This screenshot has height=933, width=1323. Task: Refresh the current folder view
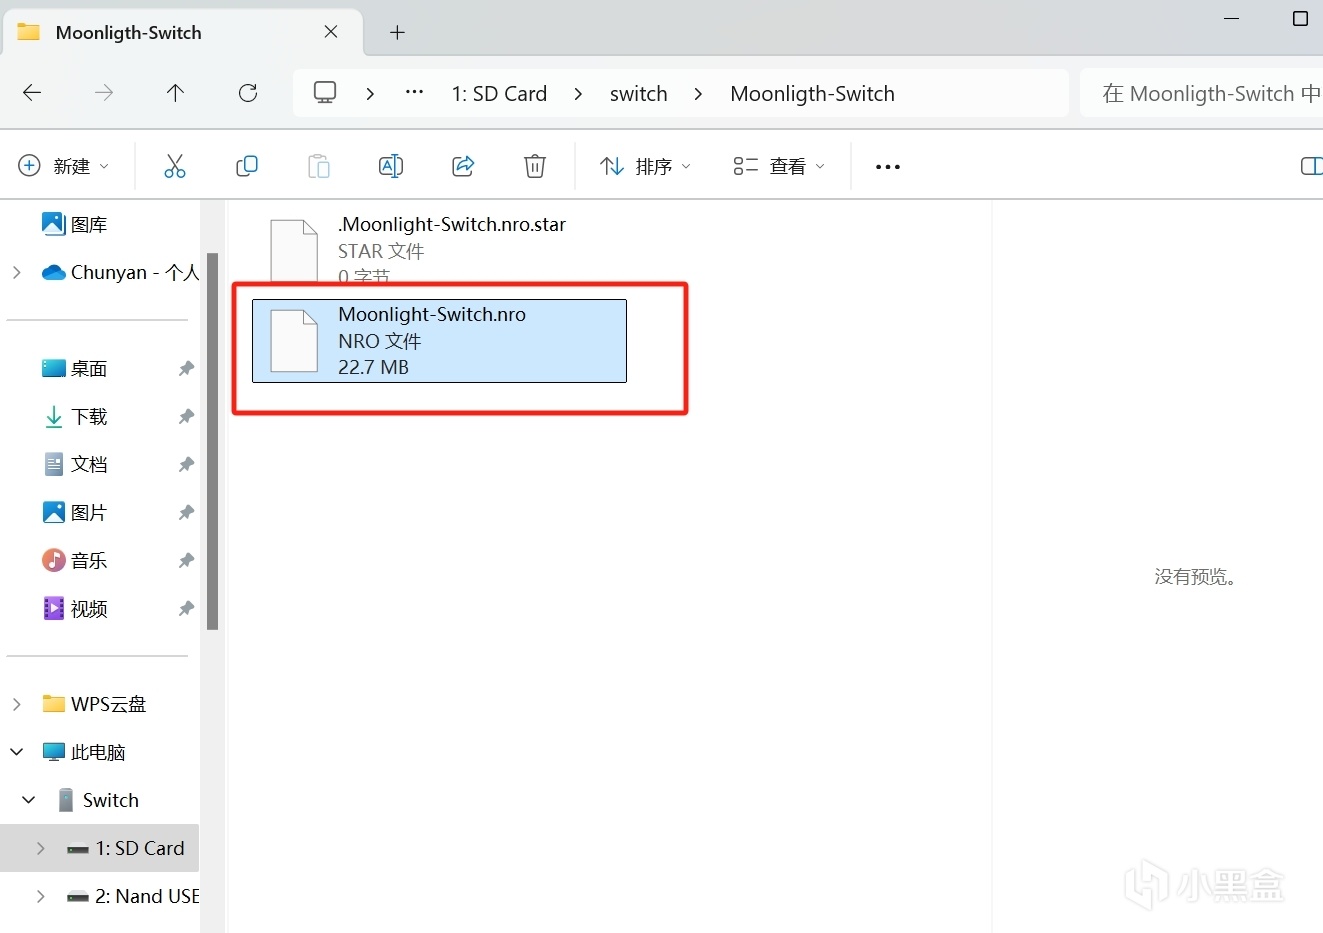pos(248,93)
